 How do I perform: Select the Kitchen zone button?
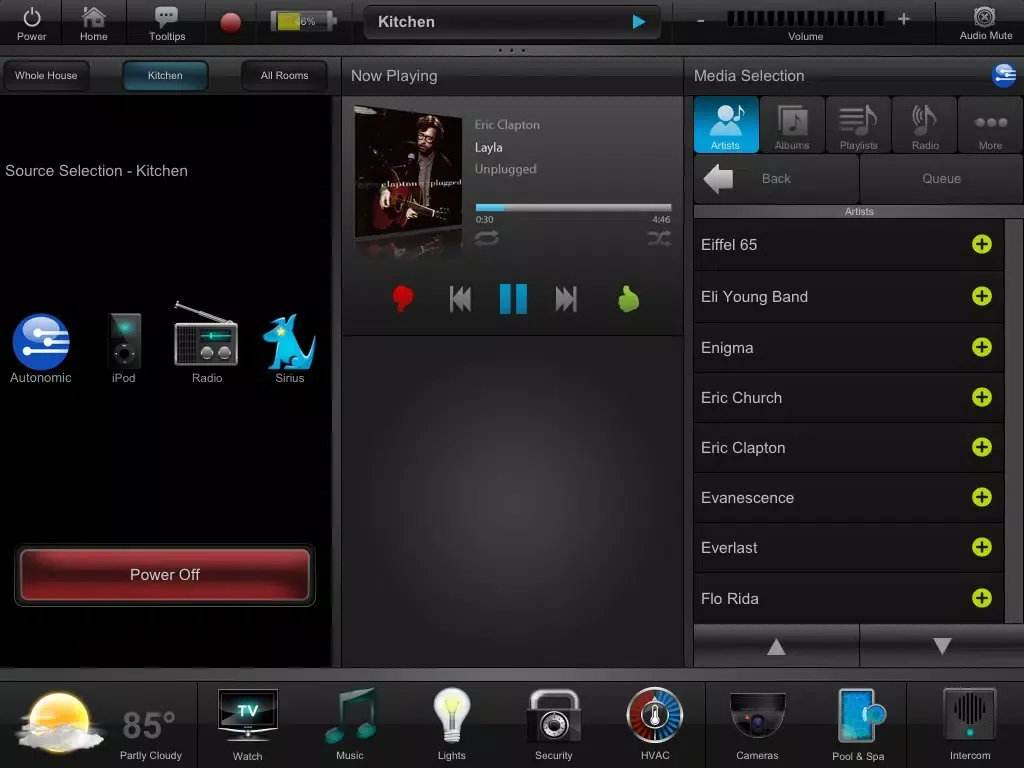[x=165, y=76]
